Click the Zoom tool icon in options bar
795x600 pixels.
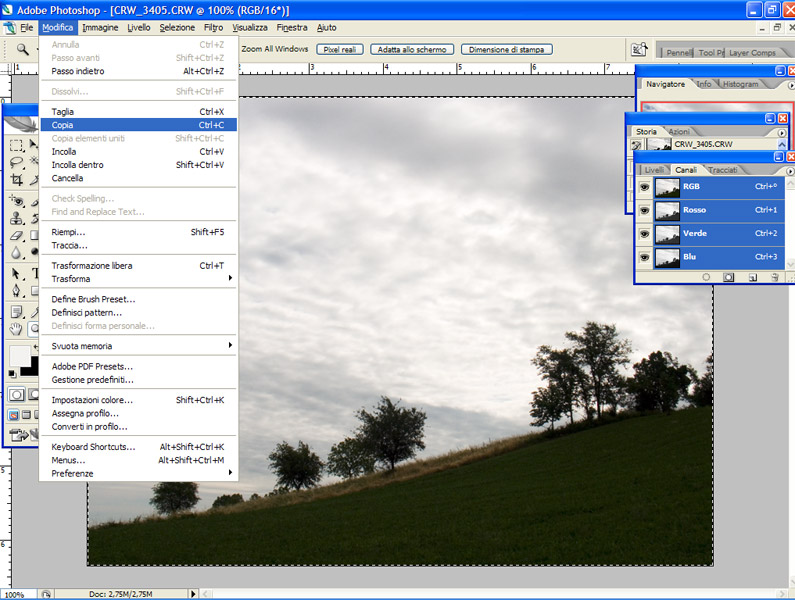tap(22, 49)
